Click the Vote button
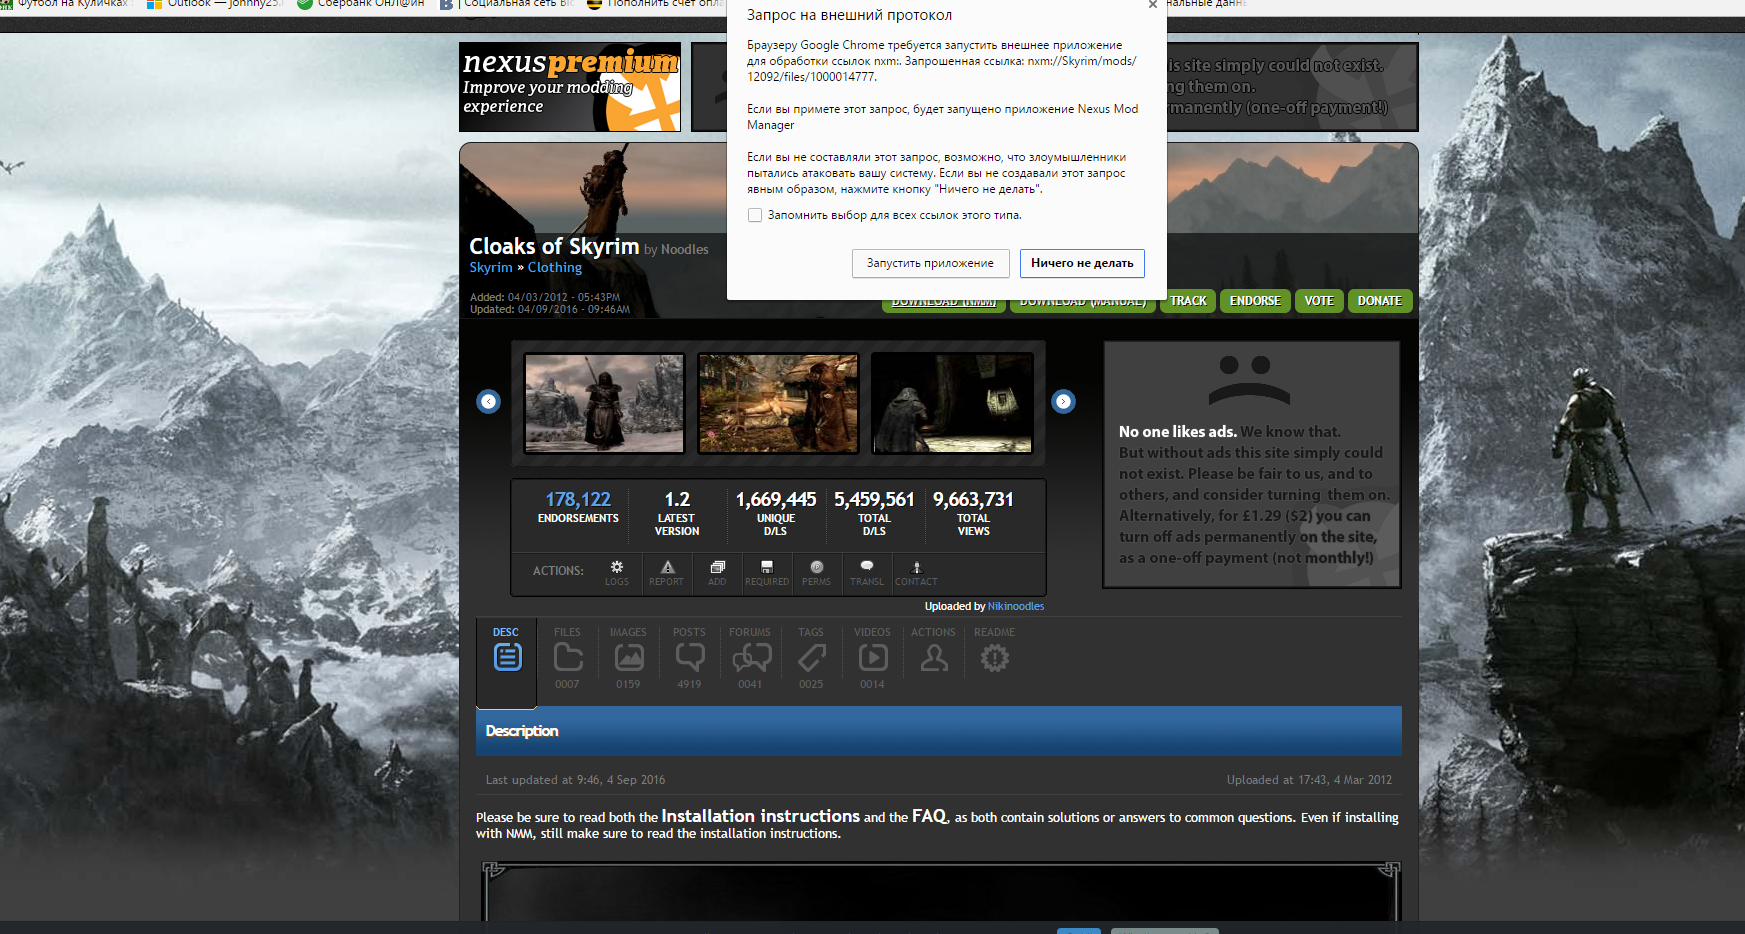 1319,301
